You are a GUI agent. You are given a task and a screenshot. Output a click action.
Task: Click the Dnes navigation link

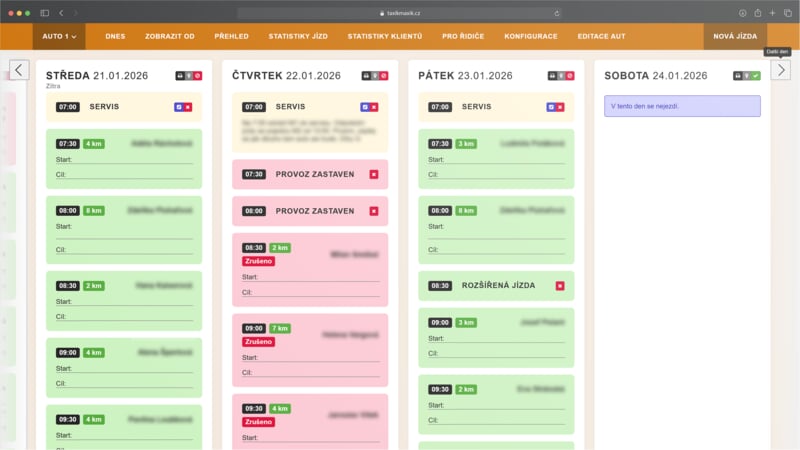tap(115, 36)
